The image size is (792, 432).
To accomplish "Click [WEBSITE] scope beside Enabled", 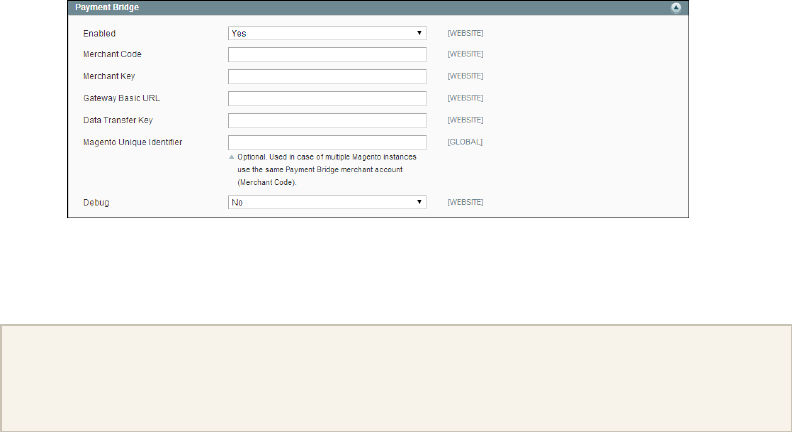I will pos(465,33).
